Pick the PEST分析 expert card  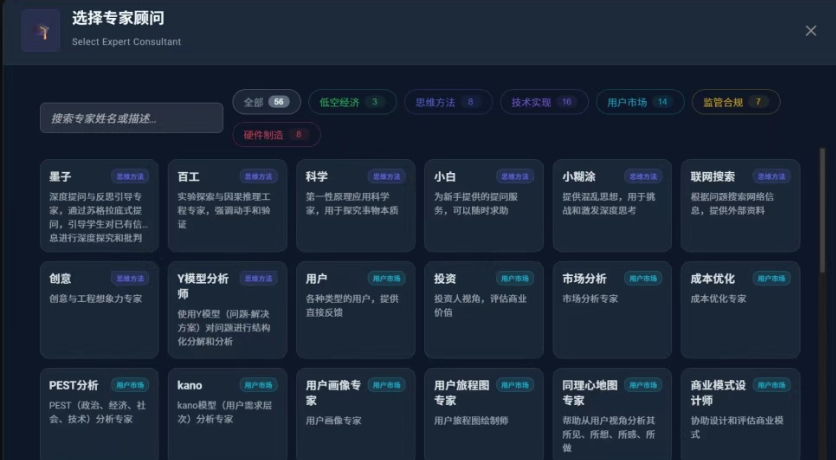[x=99, y=410]
